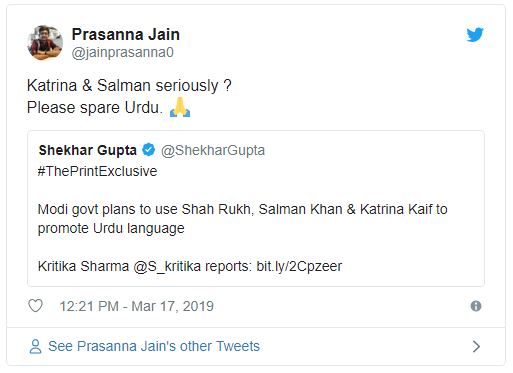
Task: Open the 12:21 PM - Mar 17, 2019 timestamp
Action: (136, 306)
